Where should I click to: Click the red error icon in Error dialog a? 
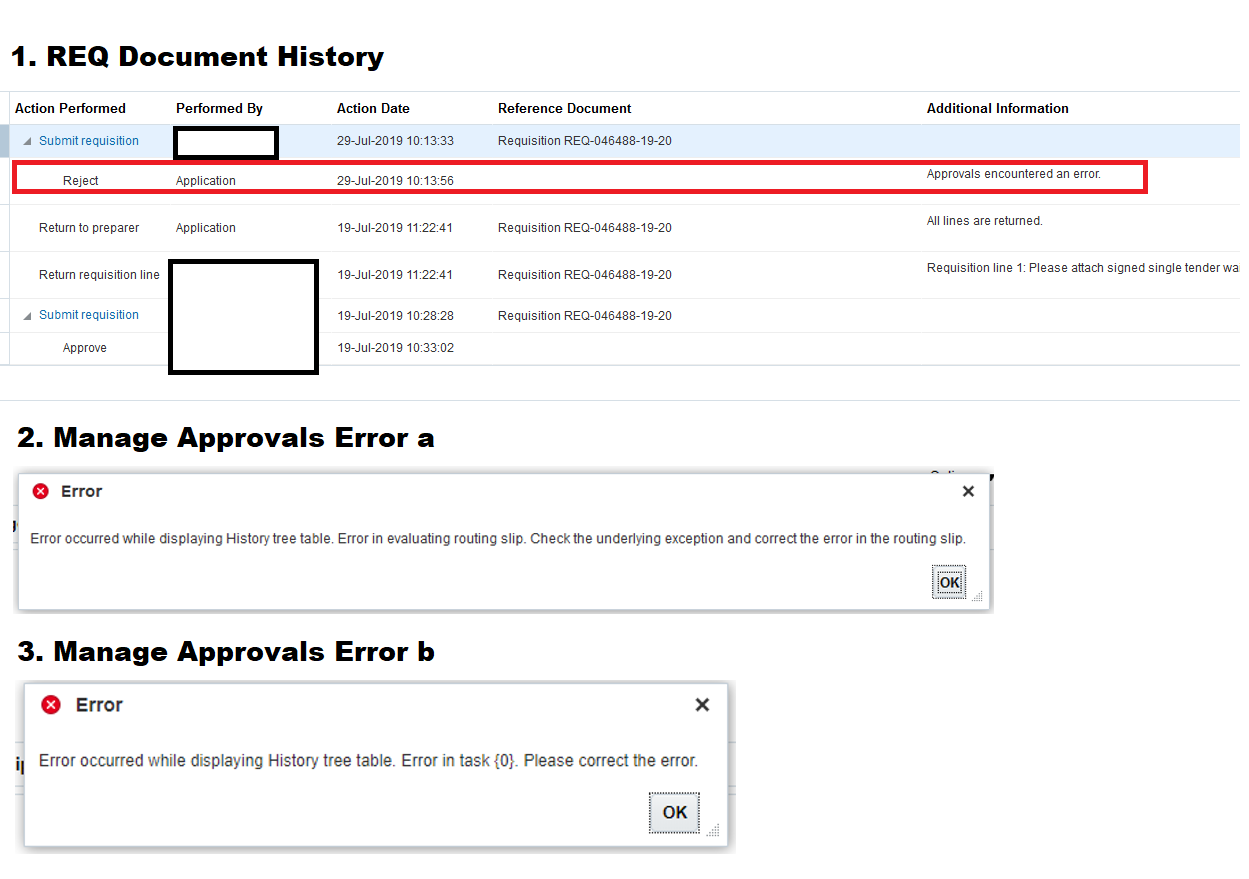point(40,491)
